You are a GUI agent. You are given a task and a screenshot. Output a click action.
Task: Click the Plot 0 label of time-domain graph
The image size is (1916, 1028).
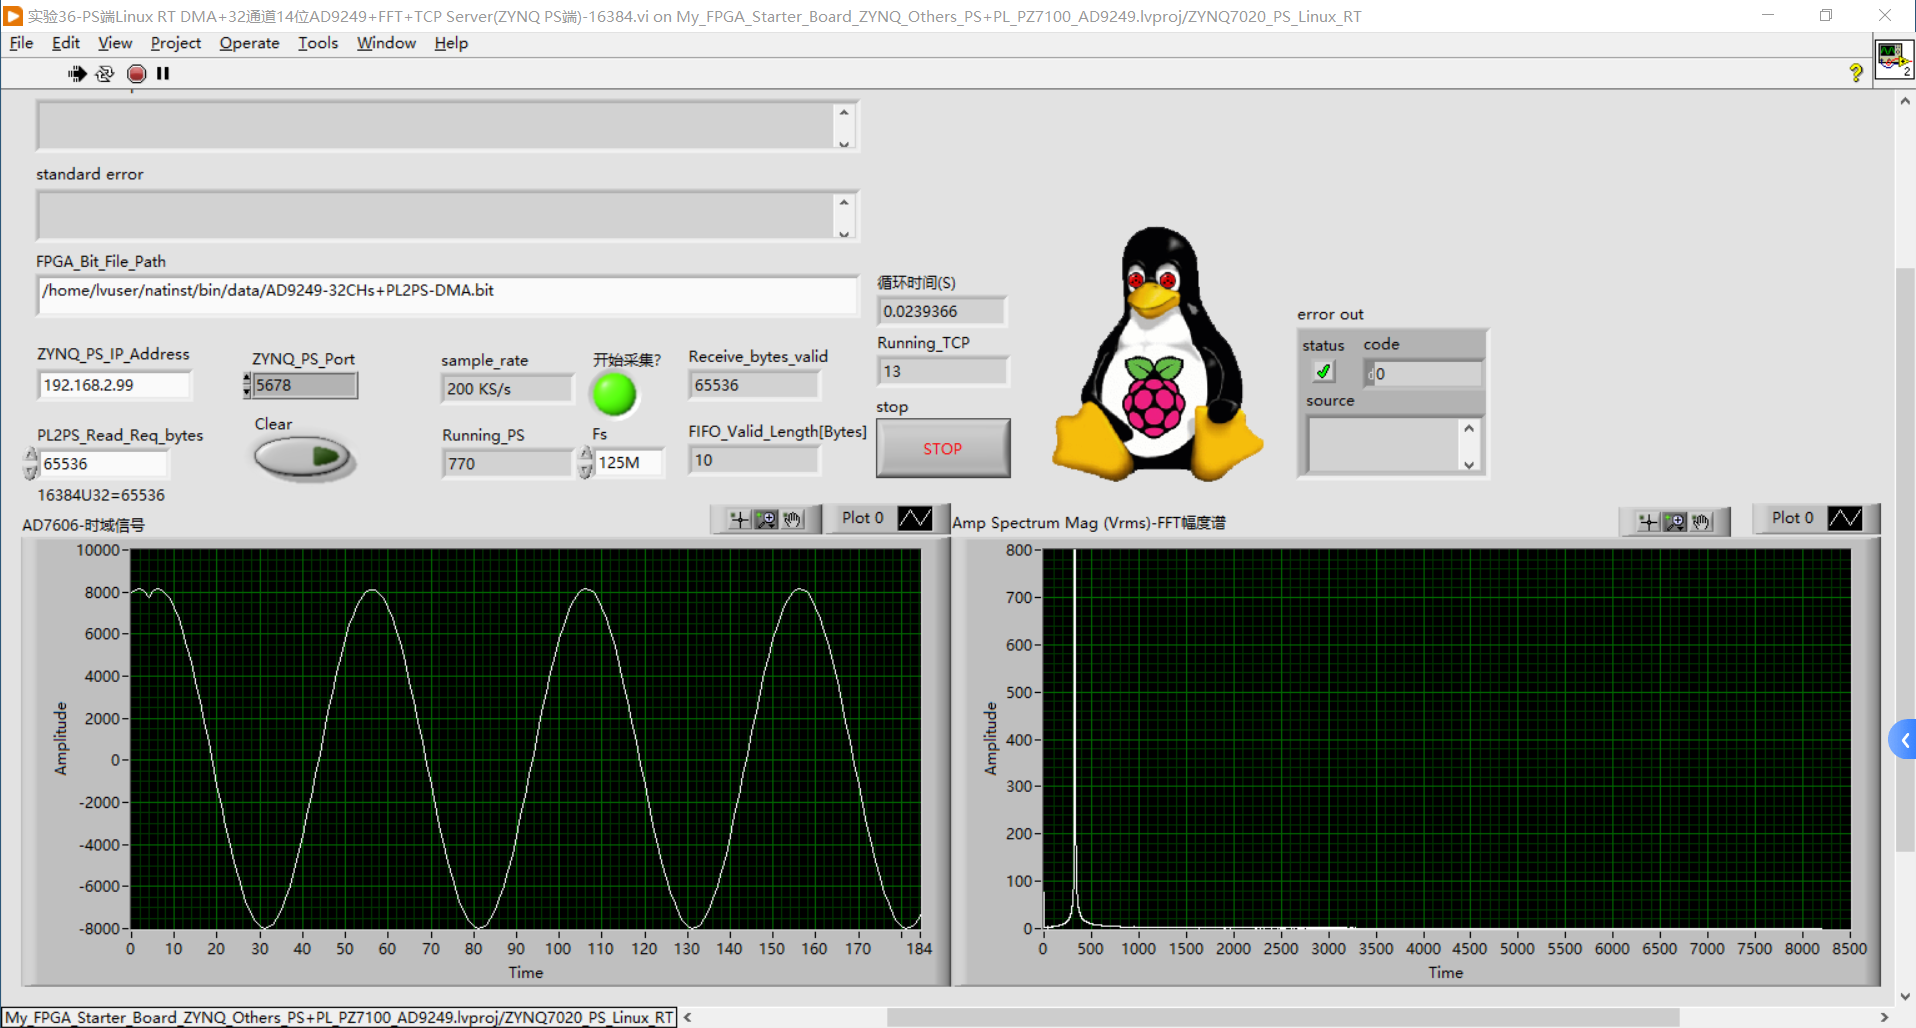[x=862, y=518]
